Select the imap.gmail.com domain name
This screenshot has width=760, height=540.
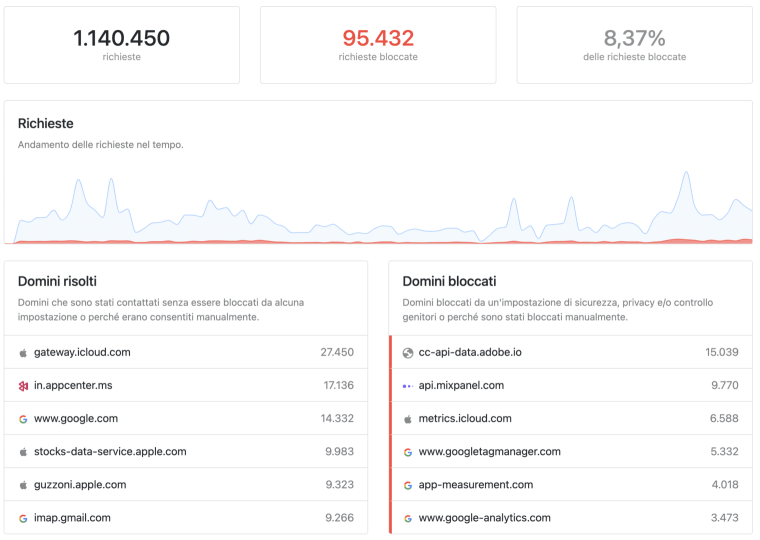pos(72,518)
